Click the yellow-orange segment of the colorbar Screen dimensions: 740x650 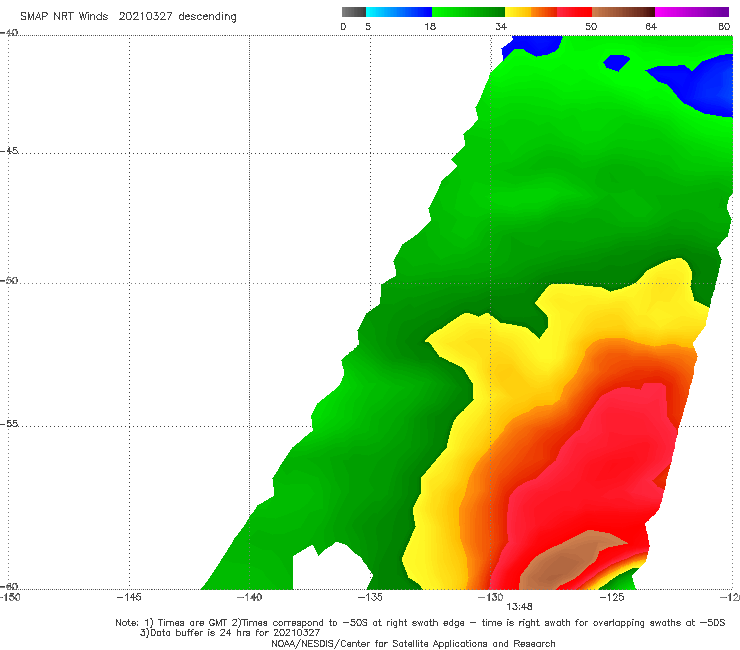tap(531, 12)
